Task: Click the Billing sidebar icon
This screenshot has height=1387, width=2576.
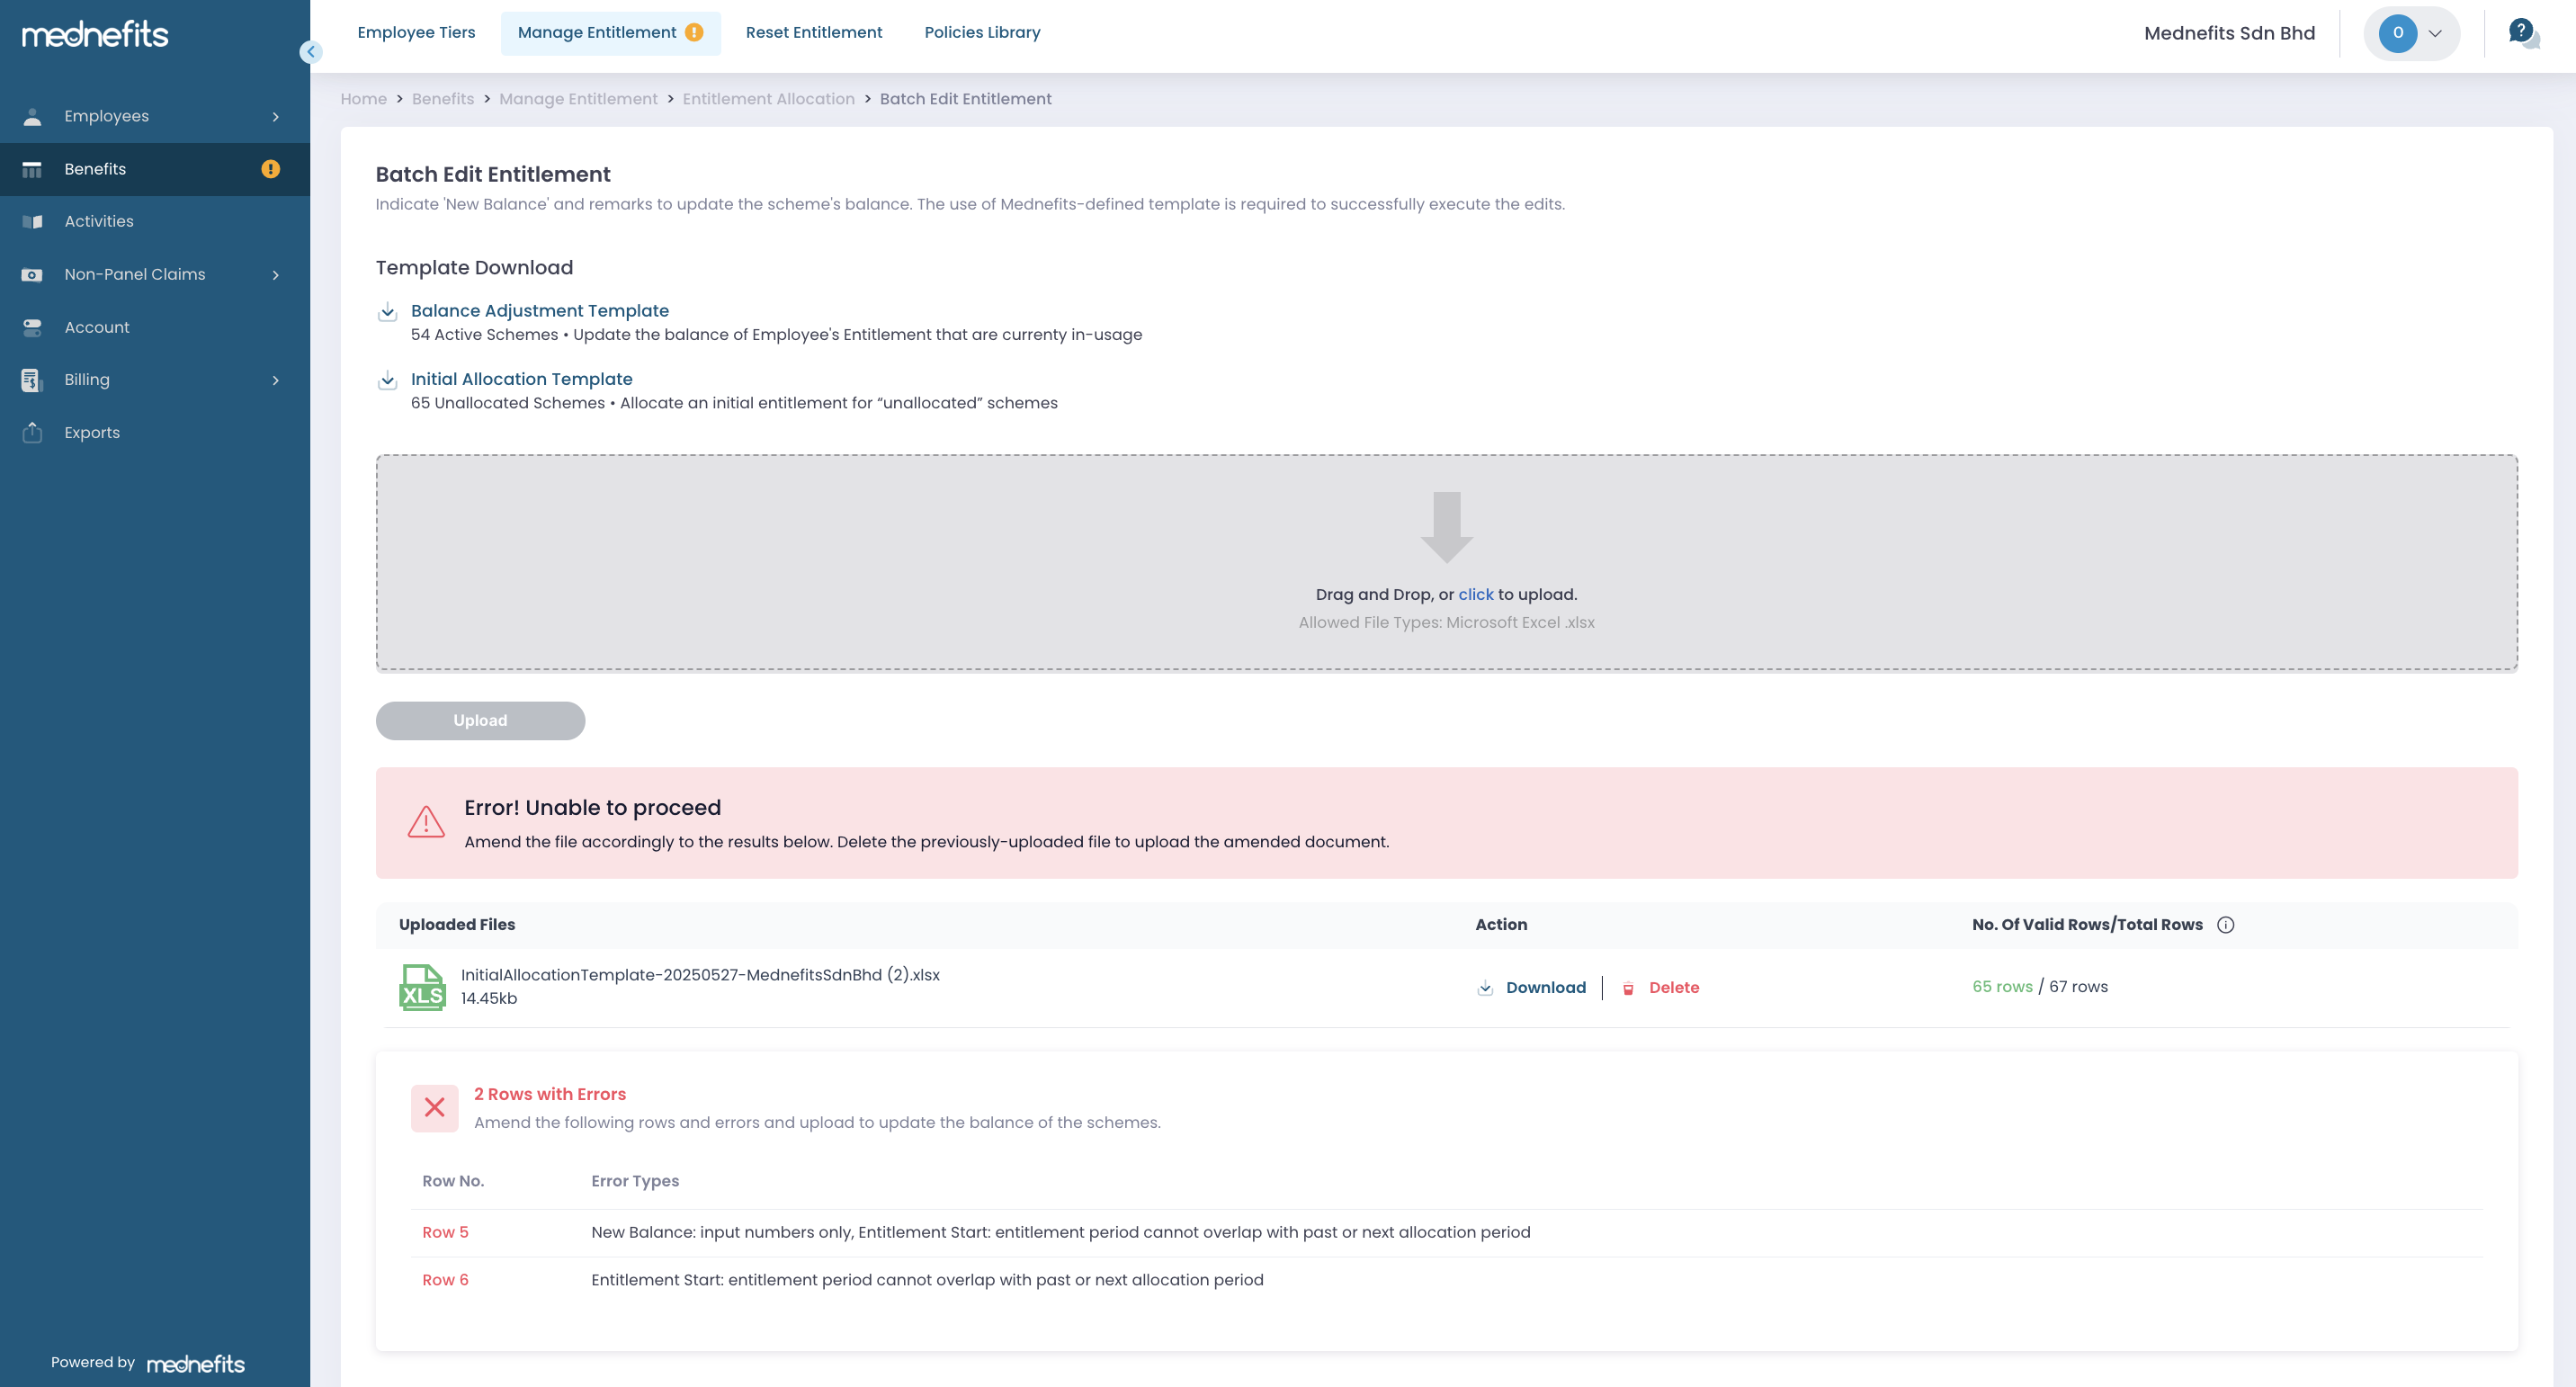Action: (32, 380)
